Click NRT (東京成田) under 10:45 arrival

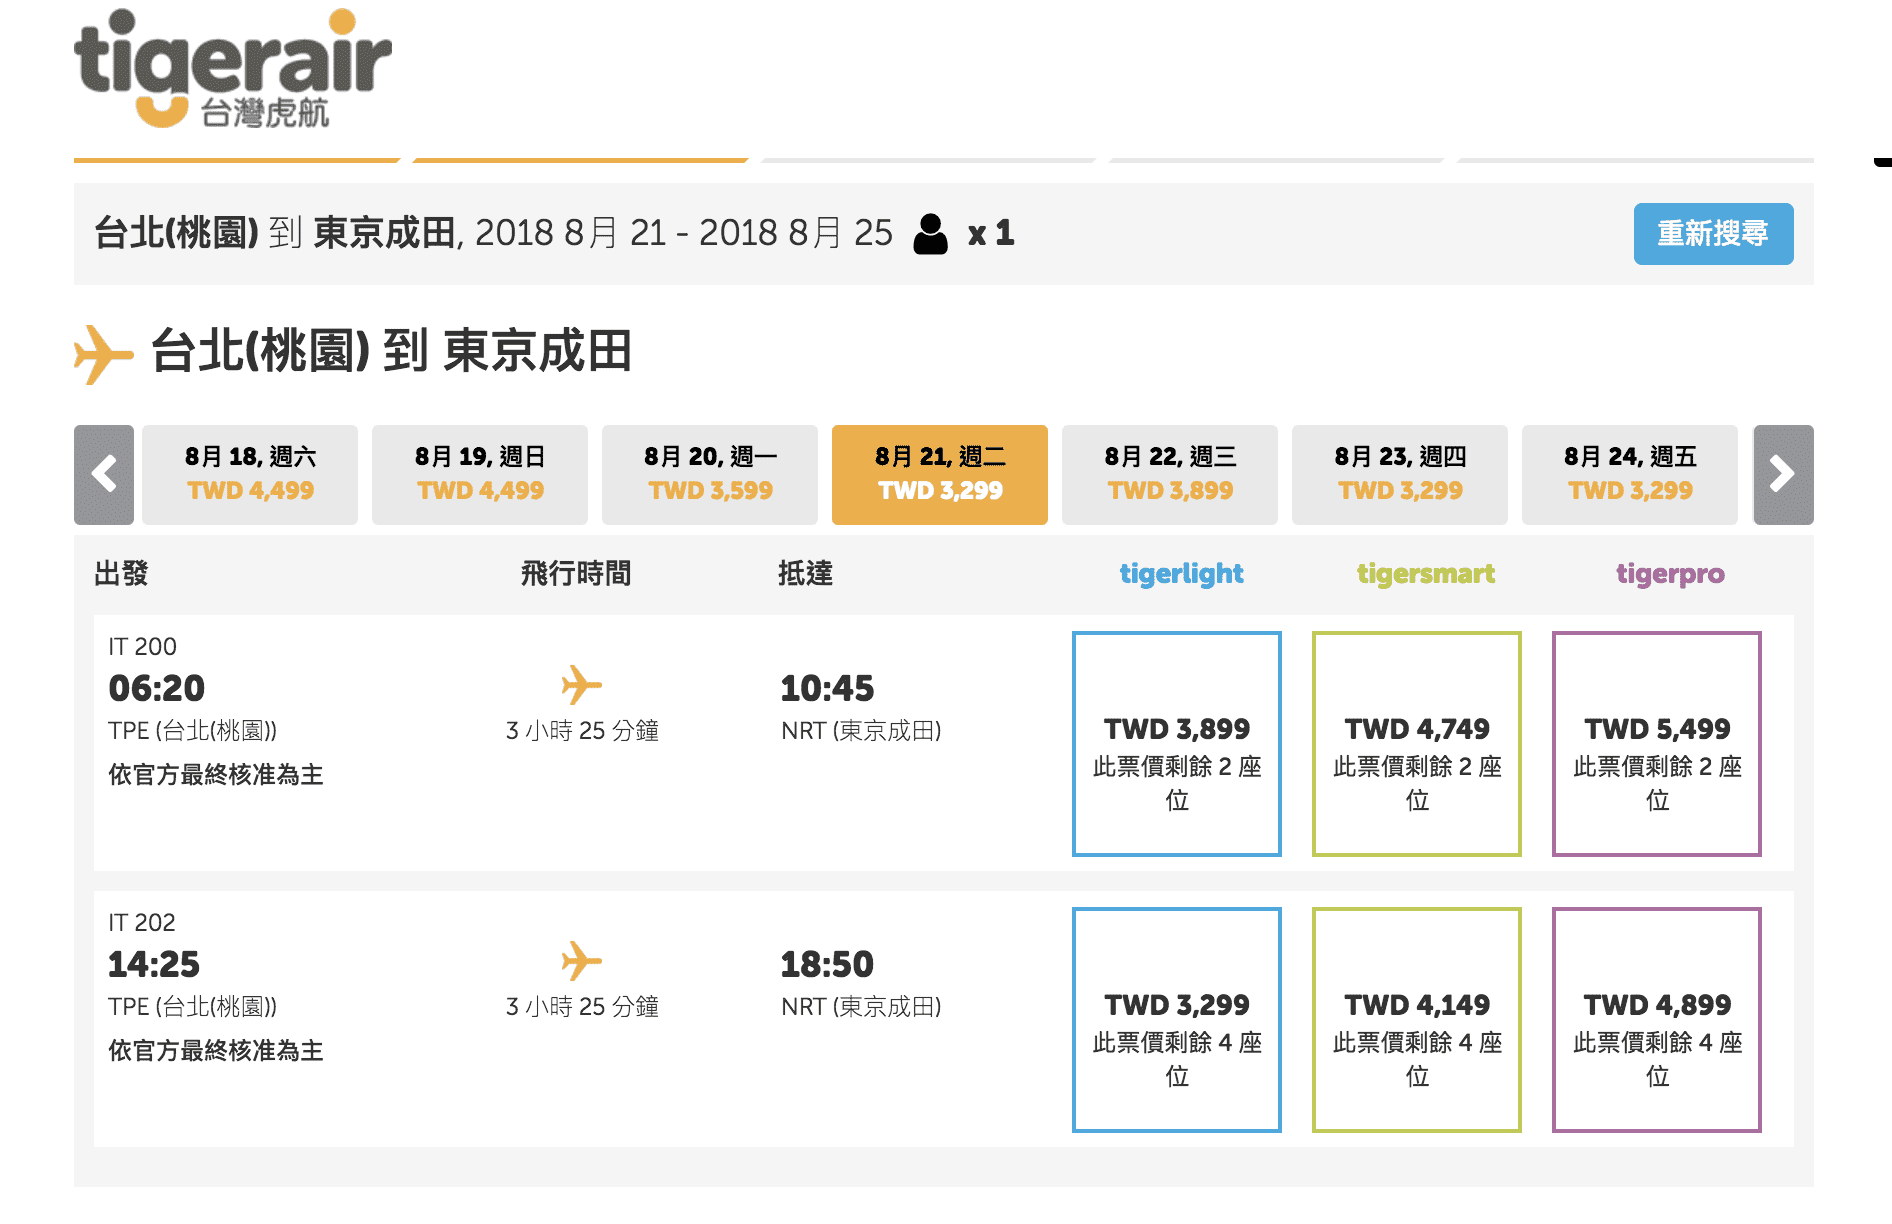(861, 731)
